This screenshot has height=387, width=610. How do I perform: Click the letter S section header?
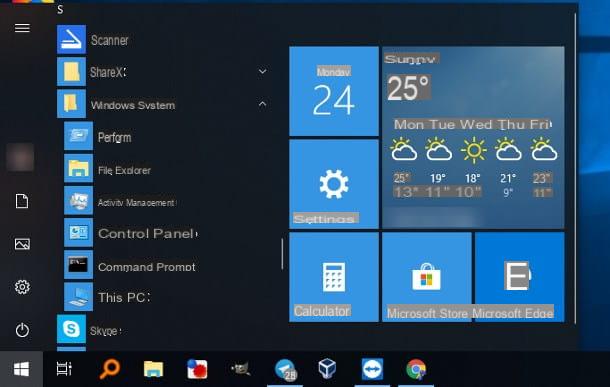pyautogui.click(x=60, y=9)
